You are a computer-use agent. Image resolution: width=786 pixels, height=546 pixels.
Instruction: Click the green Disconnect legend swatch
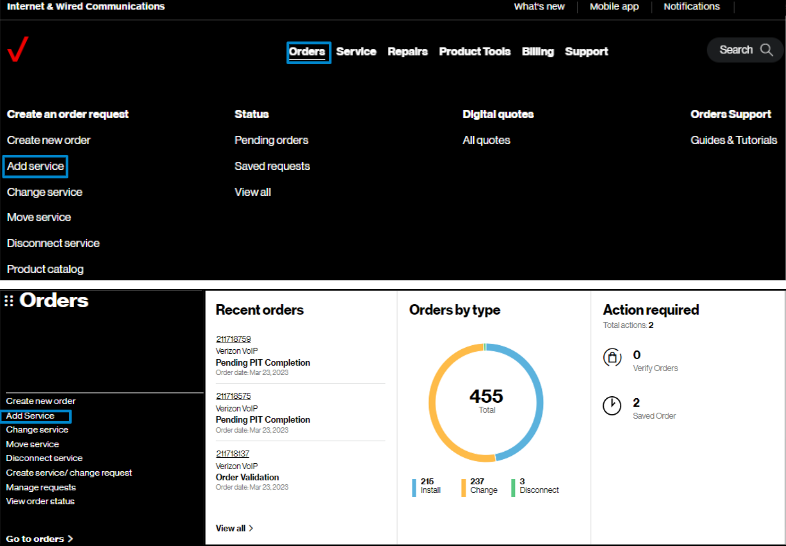513,488
